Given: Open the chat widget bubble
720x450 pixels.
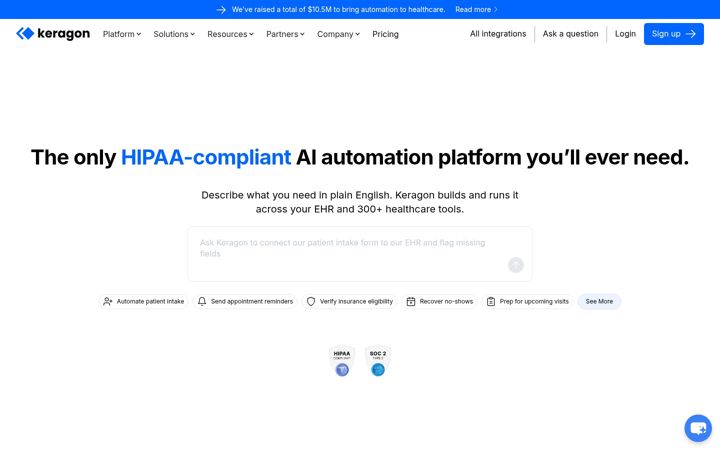Looking at the screenshot, I should pos(698,428).
